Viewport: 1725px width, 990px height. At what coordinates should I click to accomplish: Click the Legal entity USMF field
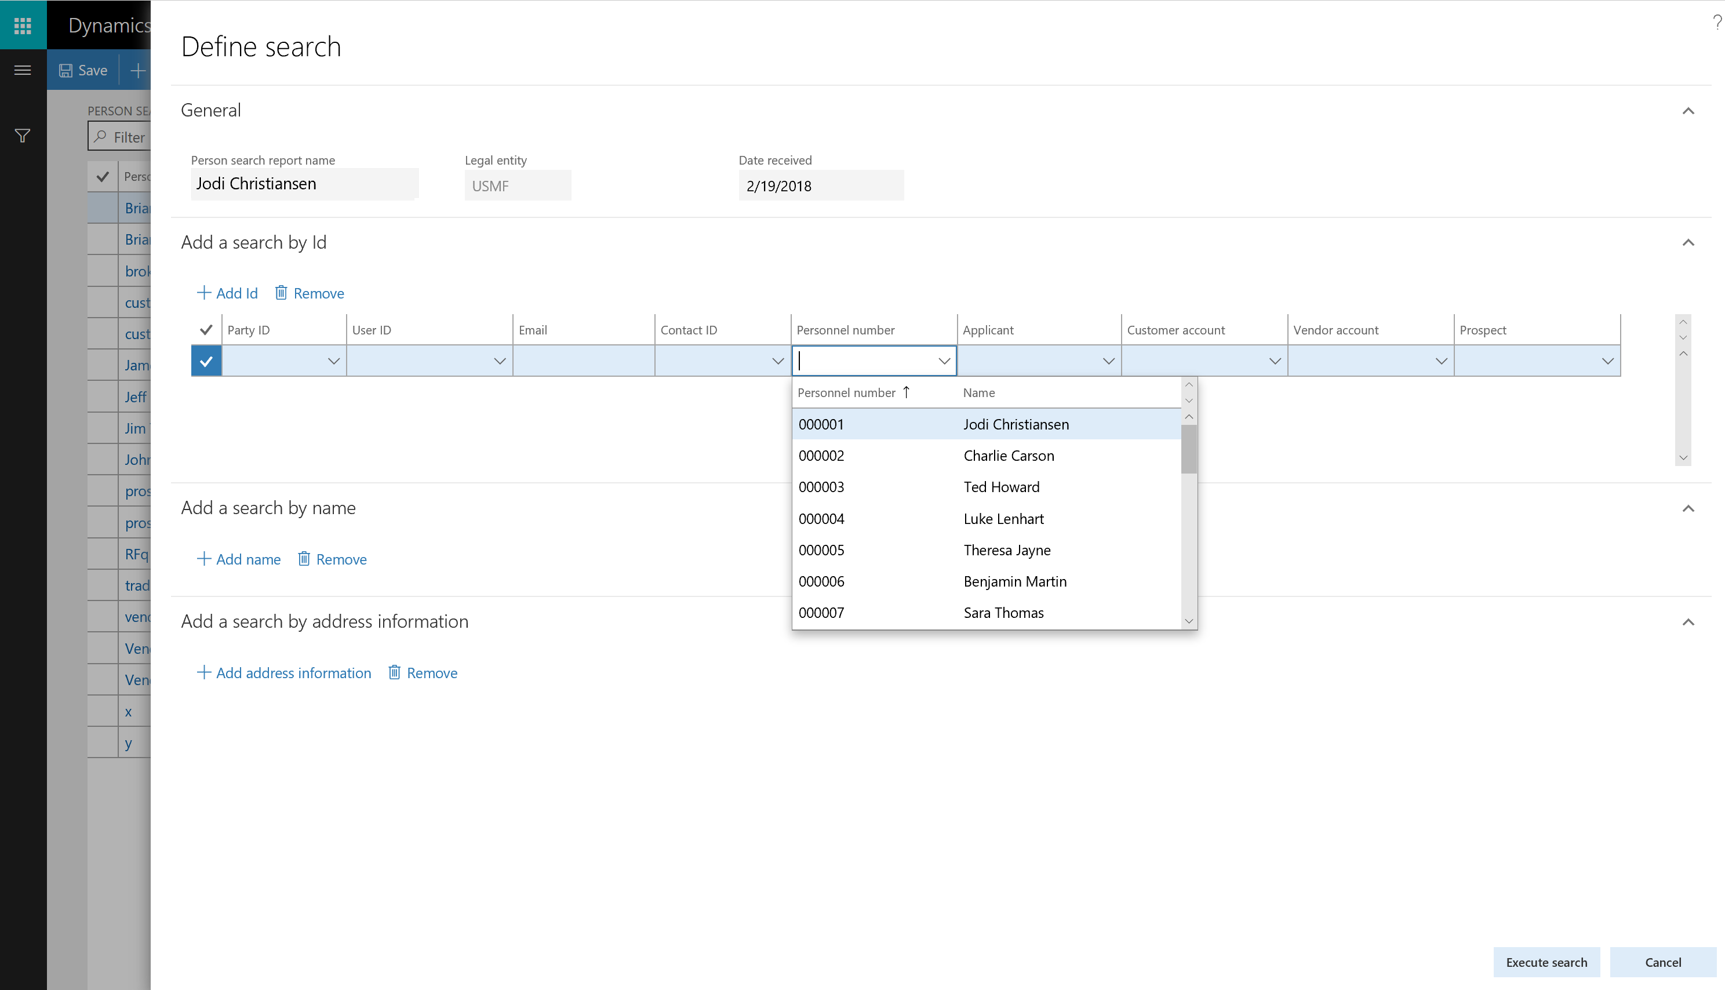click(x=518, y=185)
